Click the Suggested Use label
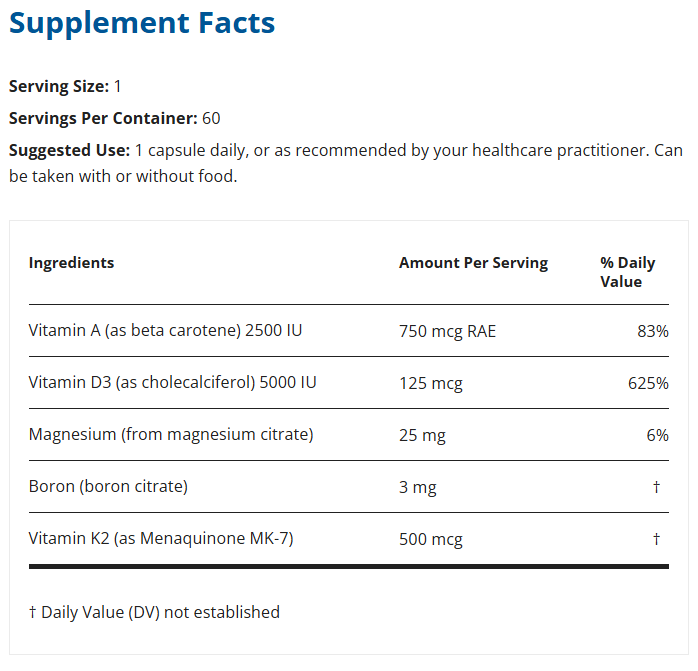Image resolution: width=698 pixels, height=671 pixels. pos(69,150)
